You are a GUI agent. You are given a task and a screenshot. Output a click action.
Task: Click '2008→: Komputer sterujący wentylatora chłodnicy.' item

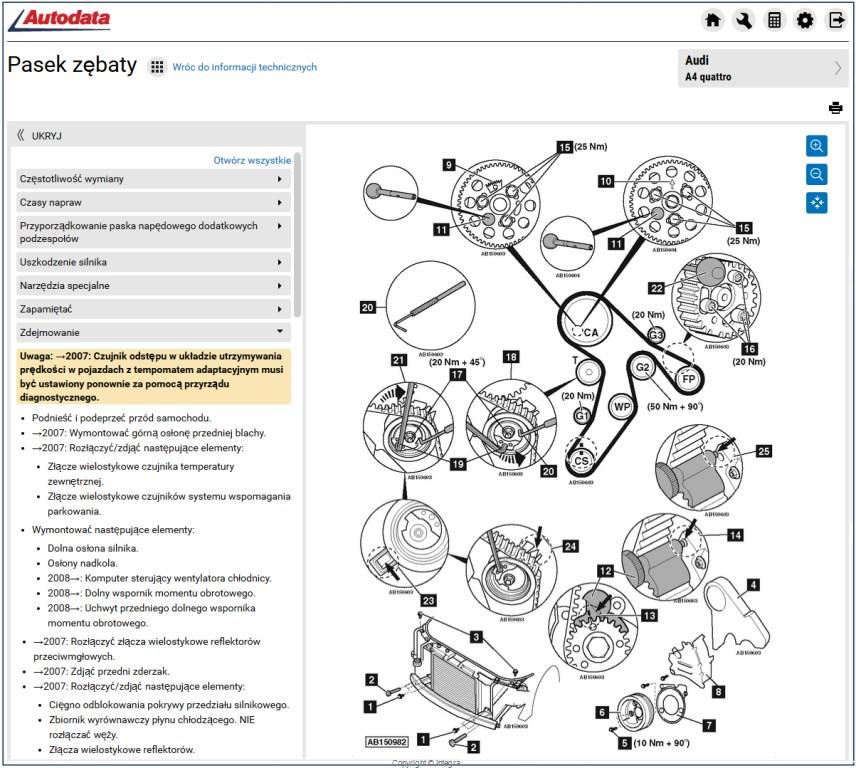[x=159, y=578]
